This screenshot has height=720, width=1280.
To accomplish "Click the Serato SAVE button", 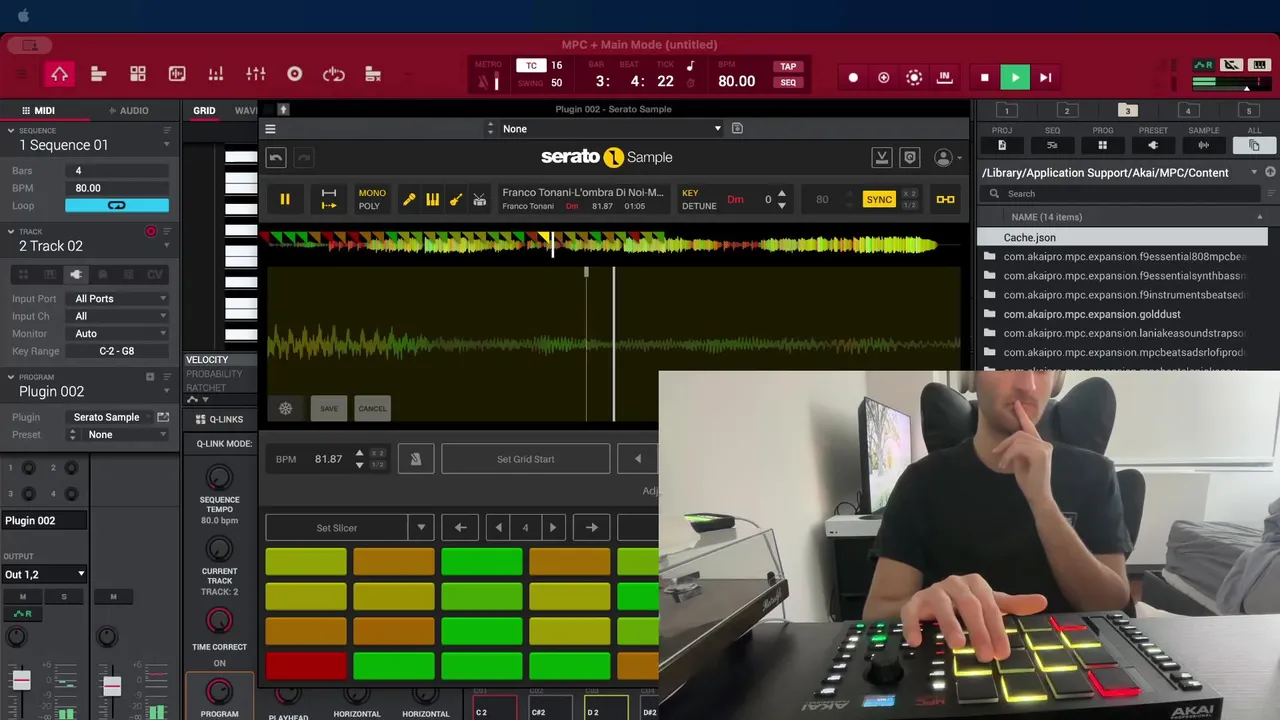I will (329, 408).
